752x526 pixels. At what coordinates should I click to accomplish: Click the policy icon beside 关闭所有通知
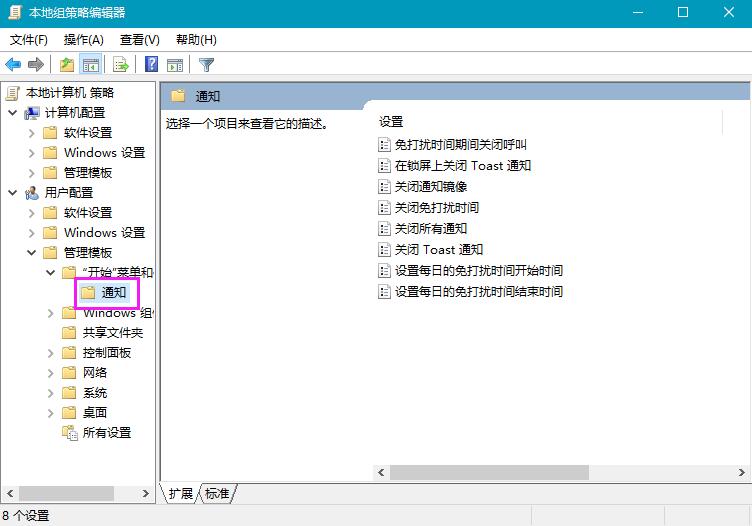384,229
